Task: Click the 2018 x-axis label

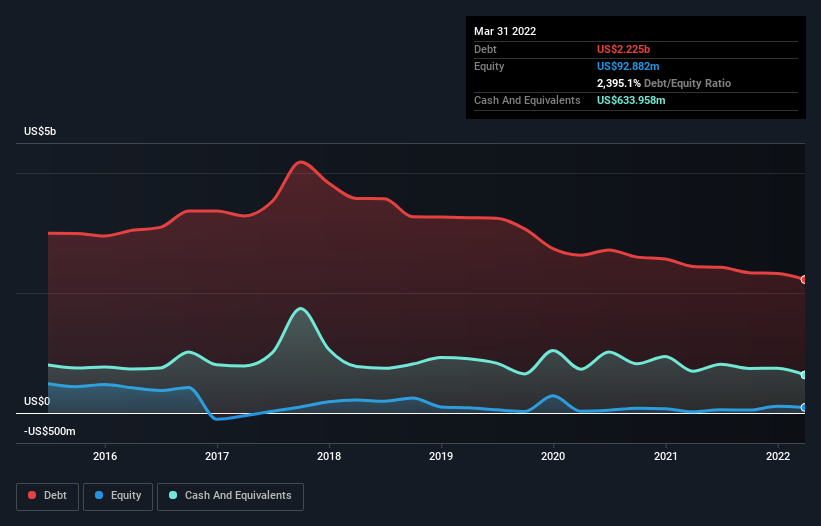Action: pos(329,456)
